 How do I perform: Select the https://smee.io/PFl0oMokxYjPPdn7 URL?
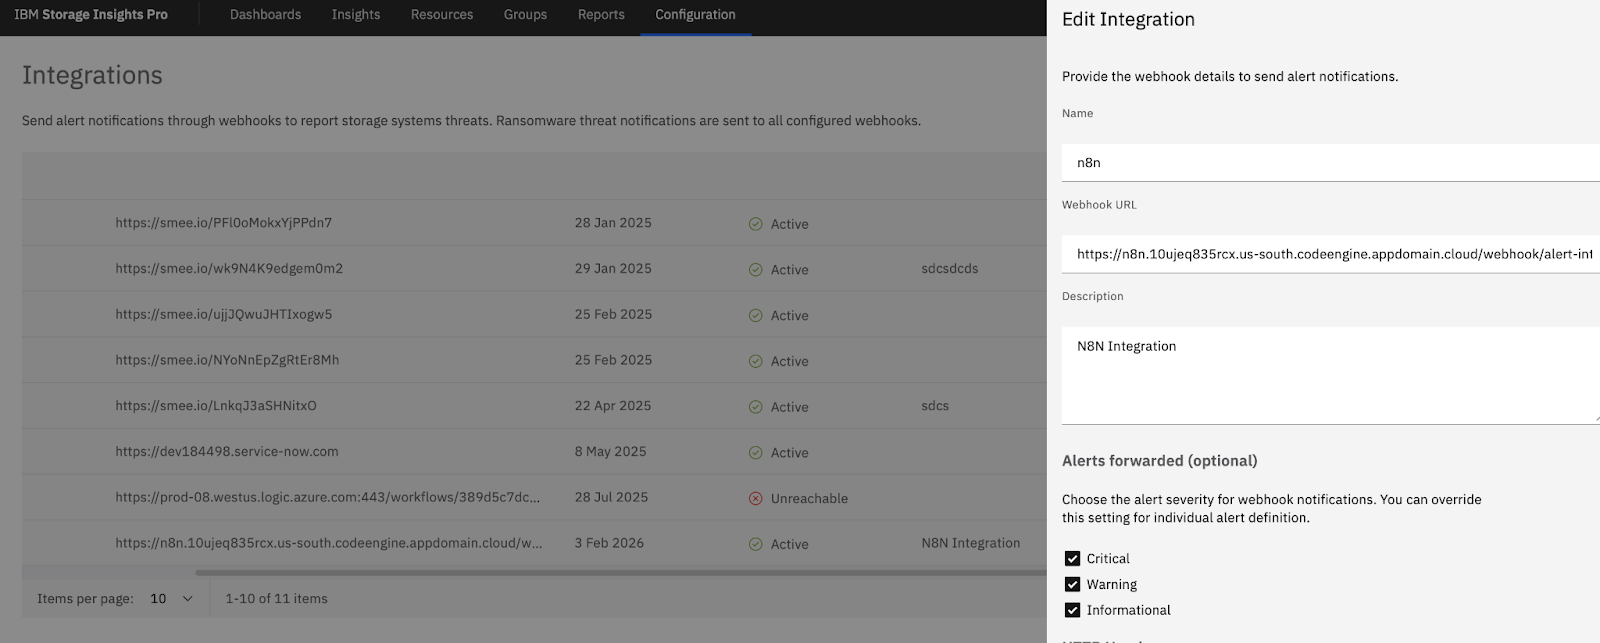coord(223,223)
